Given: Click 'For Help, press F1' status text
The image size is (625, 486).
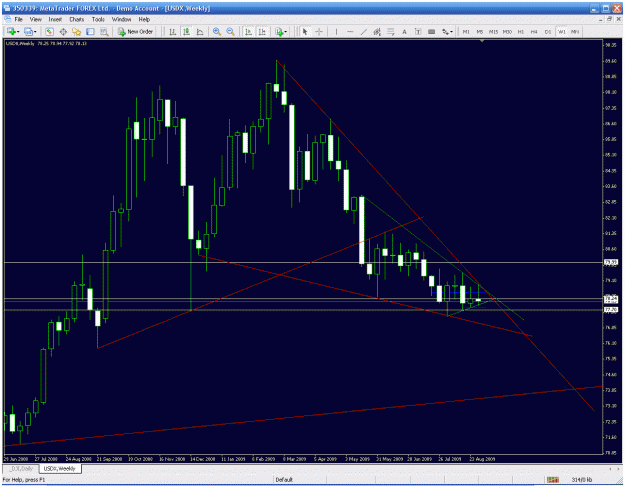Looking at the screenshot, I should (x=24, y=480).
